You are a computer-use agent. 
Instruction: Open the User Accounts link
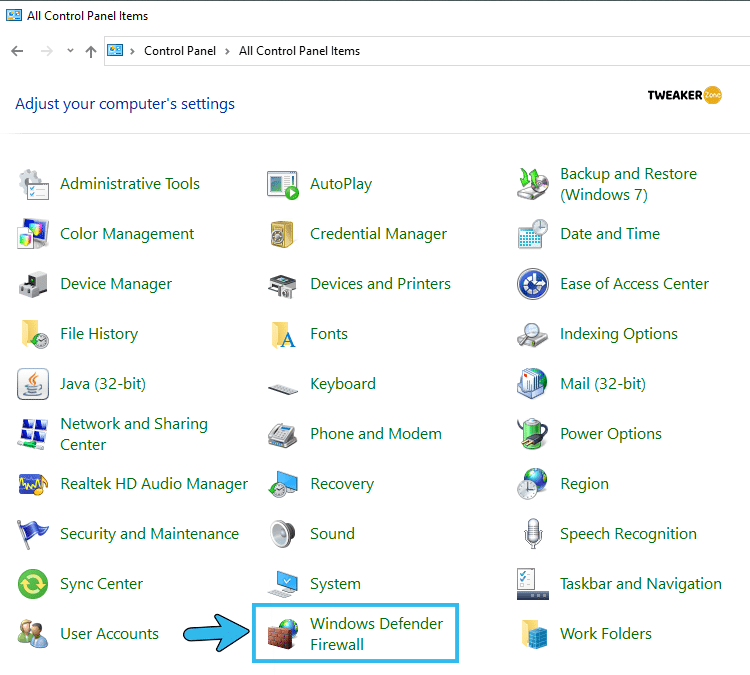click(x=109, y=634)
